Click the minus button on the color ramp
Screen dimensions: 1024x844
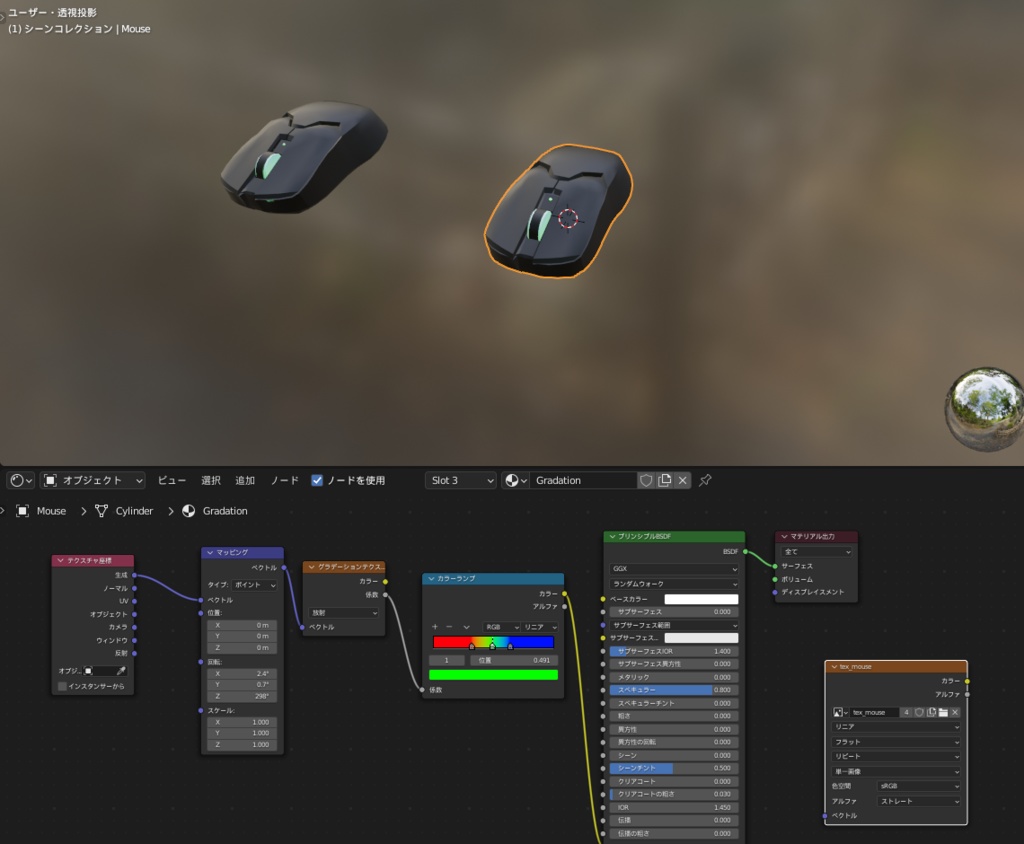pos(448,627)
